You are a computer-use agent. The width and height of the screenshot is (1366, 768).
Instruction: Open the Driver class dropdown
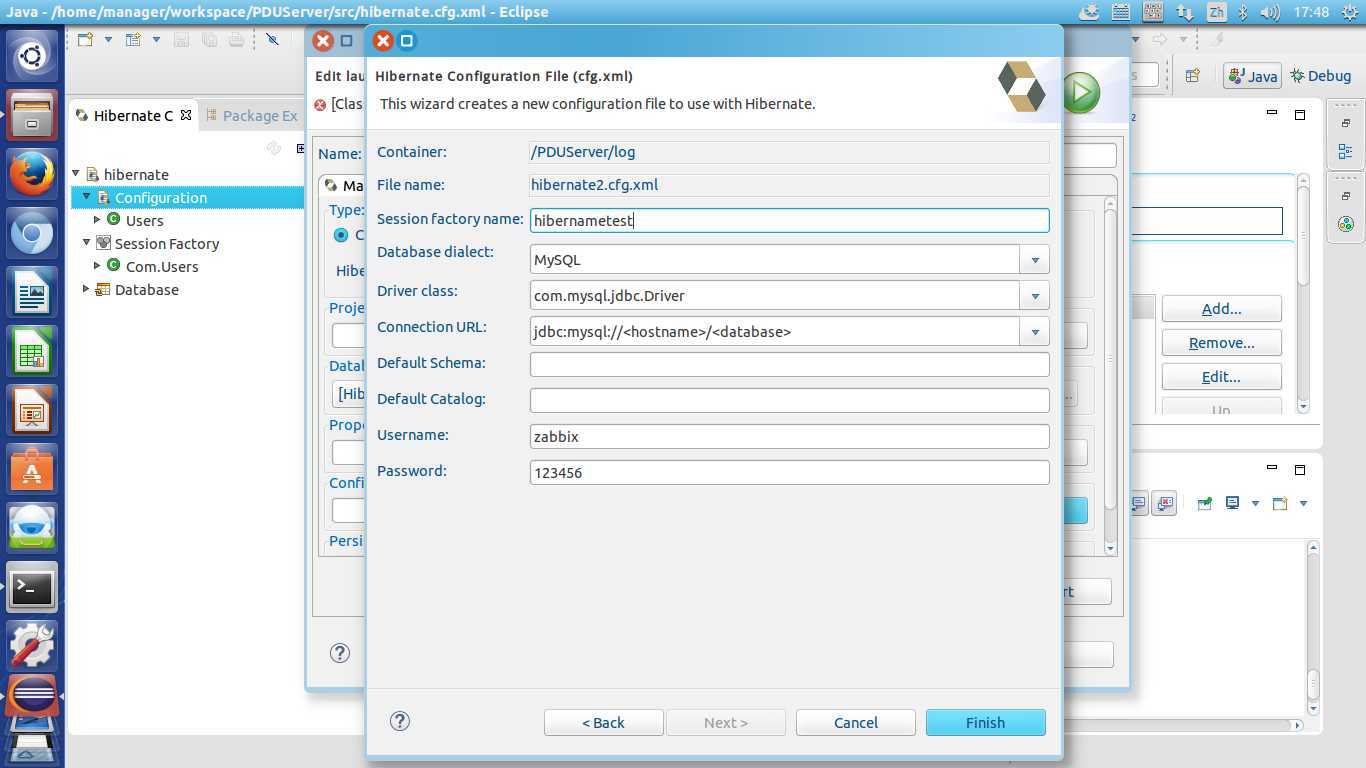1035,296
